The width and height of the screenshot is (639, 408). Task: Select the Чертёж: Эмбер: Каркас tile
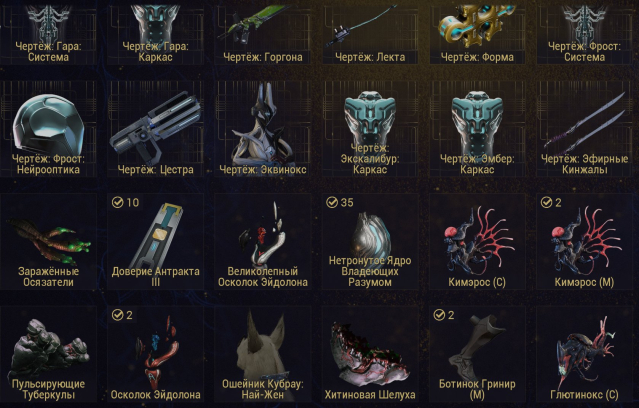click(477, 129)
